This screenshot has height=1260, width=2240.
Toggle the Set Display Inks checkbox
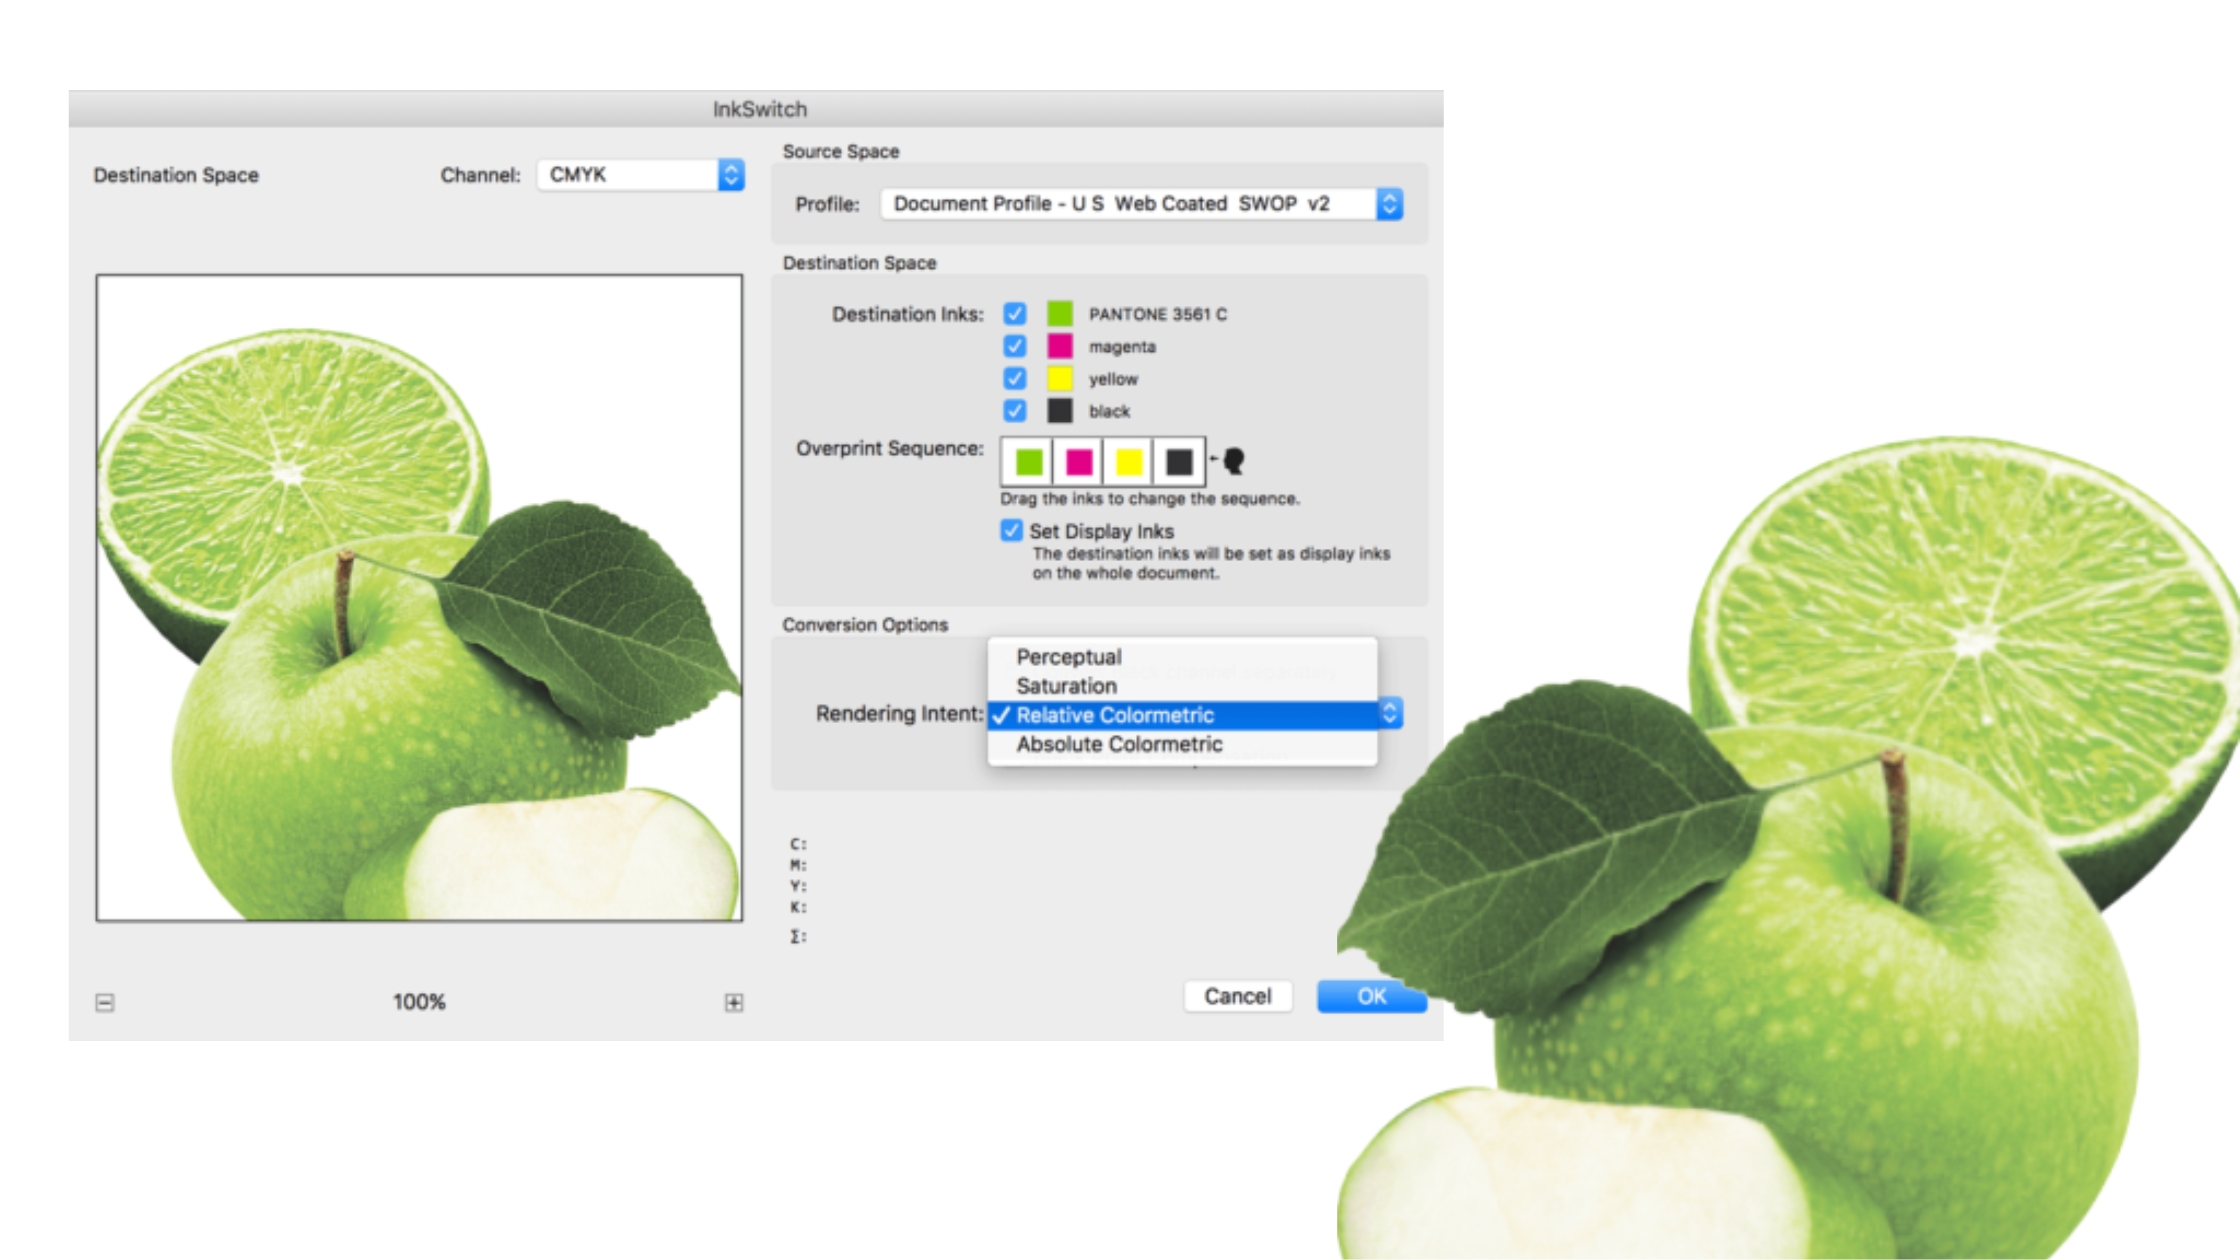tap(1011, 531)
